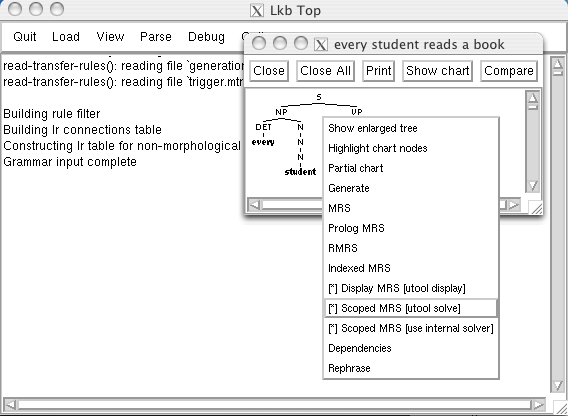Click the X11 icon in Lkb Top title
The height and width of the screenshot is (416, 568).
click(257, 11)
